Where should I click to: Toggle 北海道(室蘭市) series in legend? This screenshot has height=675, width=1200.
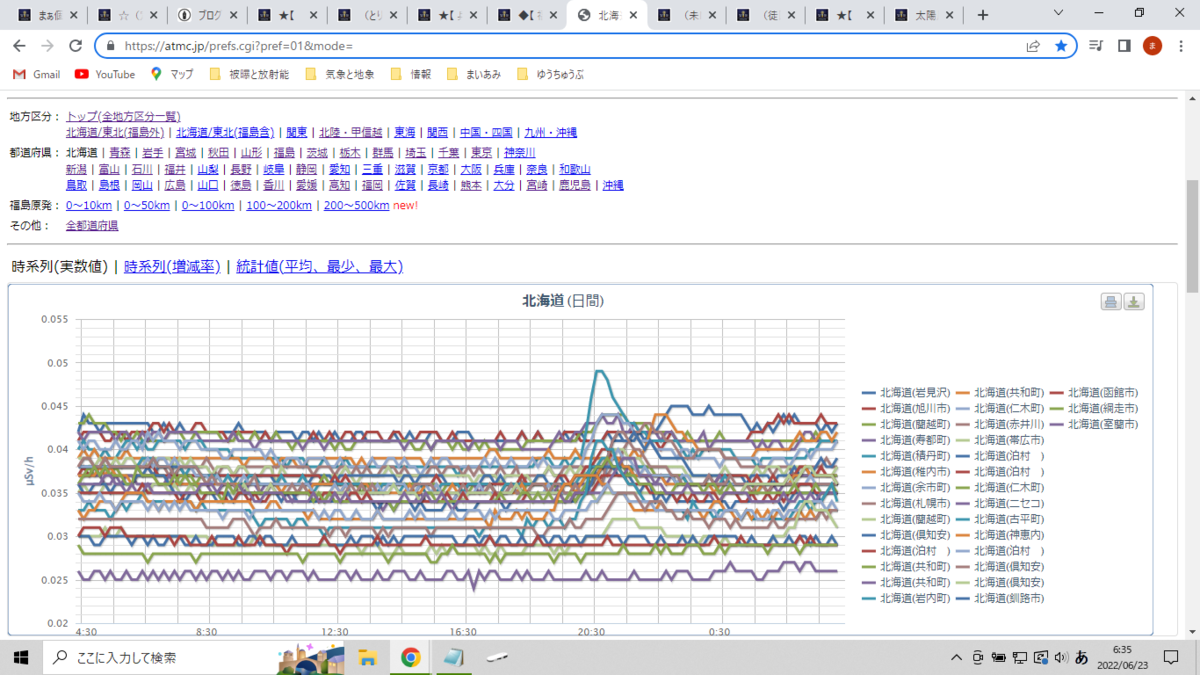pyautogui.click(x=1093, y=424)
